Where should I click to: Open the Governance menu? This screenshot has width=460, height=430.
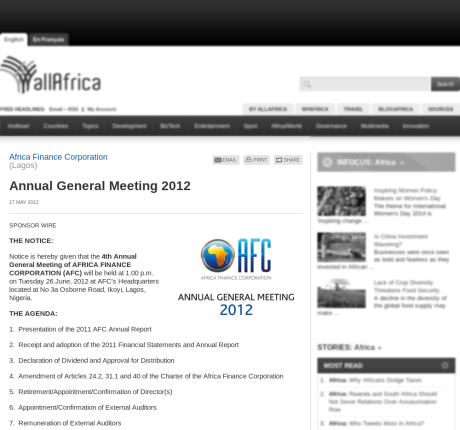pyautogui.click(x=331, y=126)
